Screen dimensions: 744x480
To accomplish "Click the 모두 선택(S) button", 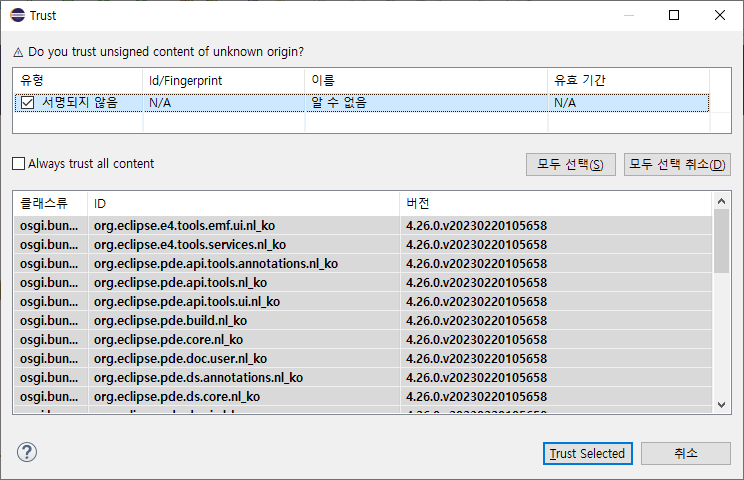I will click(570, 165).
